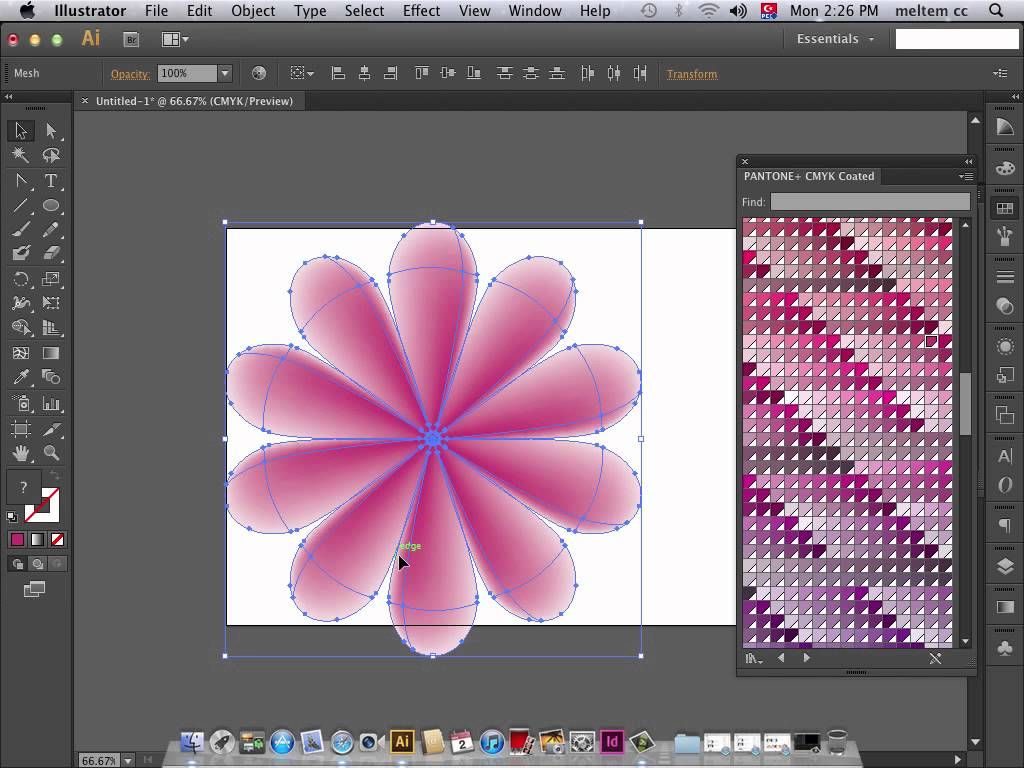The height and width of the screenshot is (768, 1024).
Task: Select the Magic Wand tool
Action: [20, 155]
